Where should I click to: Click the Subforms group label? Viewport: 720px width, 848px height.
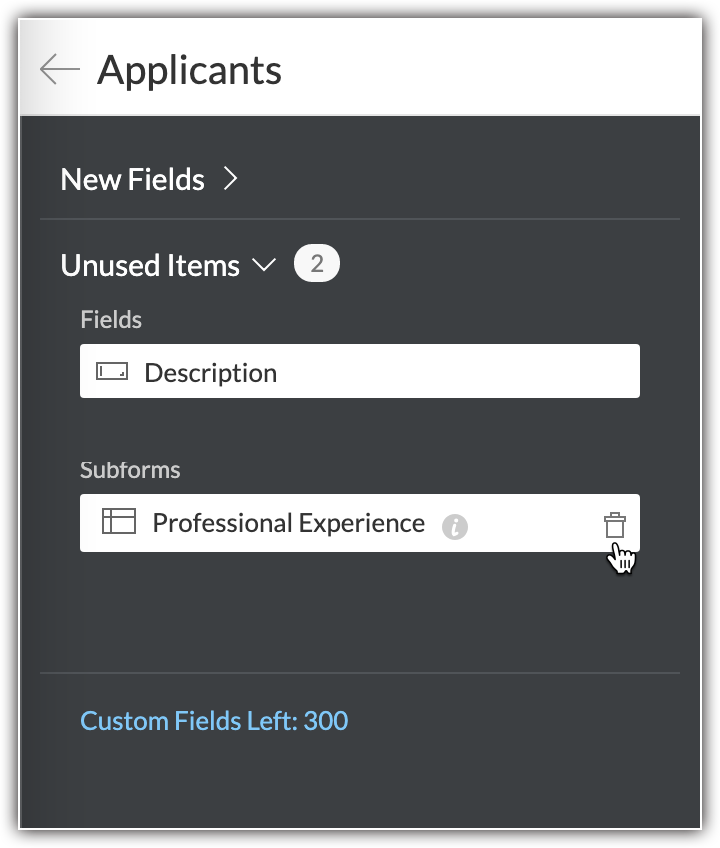click(130, 469)
